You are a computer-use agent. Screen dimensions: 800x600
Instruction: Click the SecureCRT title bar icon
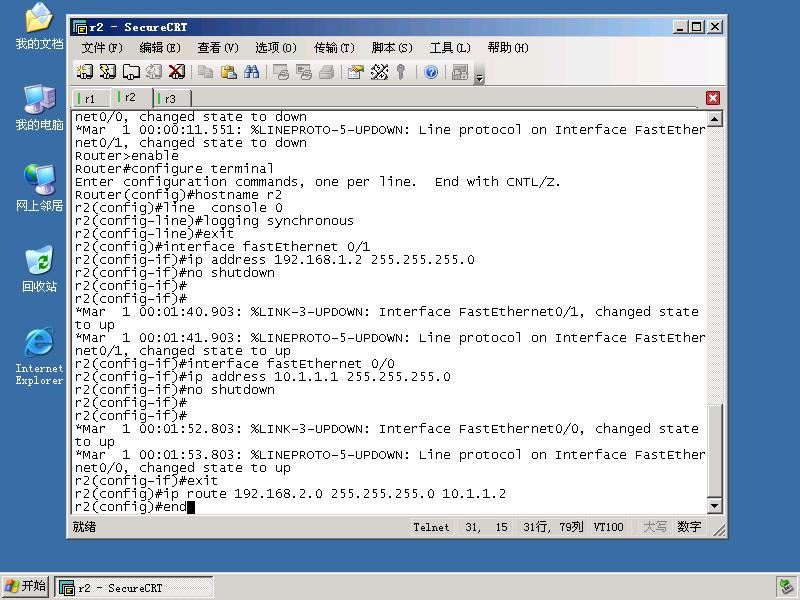pyautogui.click(x=80, y=27)
